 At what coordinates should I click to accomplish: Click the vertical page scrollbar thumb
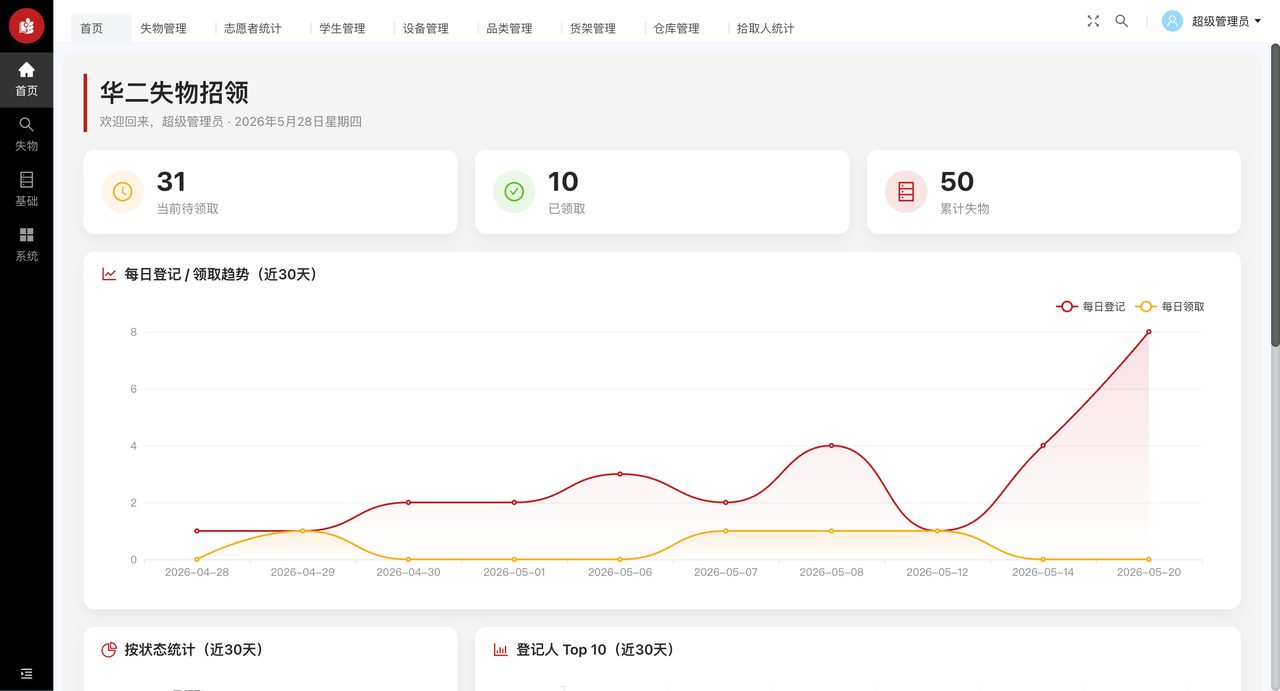1275,195
